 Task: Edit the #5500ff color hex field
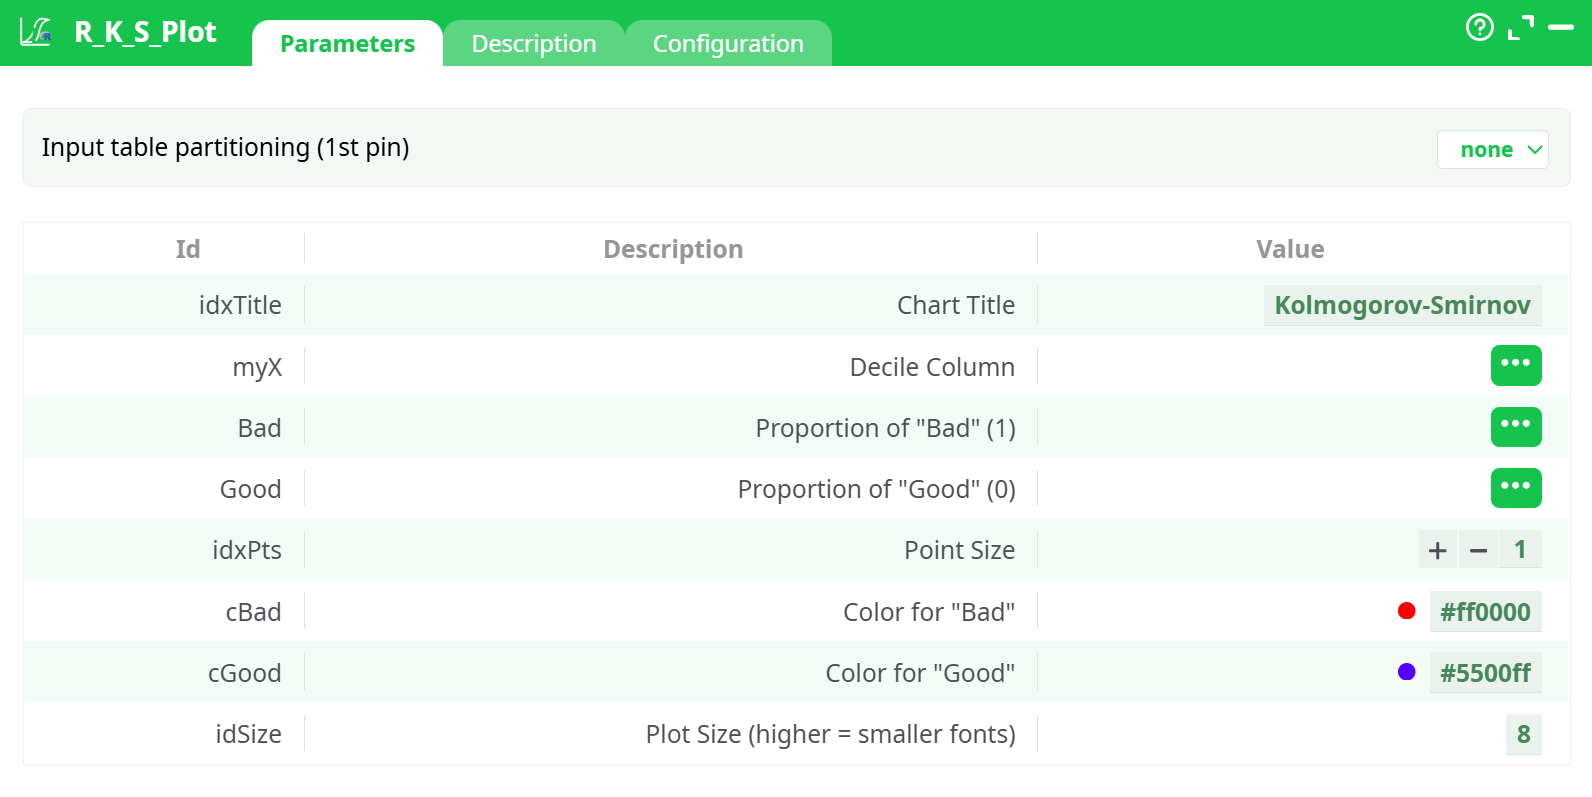pos(1484,673)
